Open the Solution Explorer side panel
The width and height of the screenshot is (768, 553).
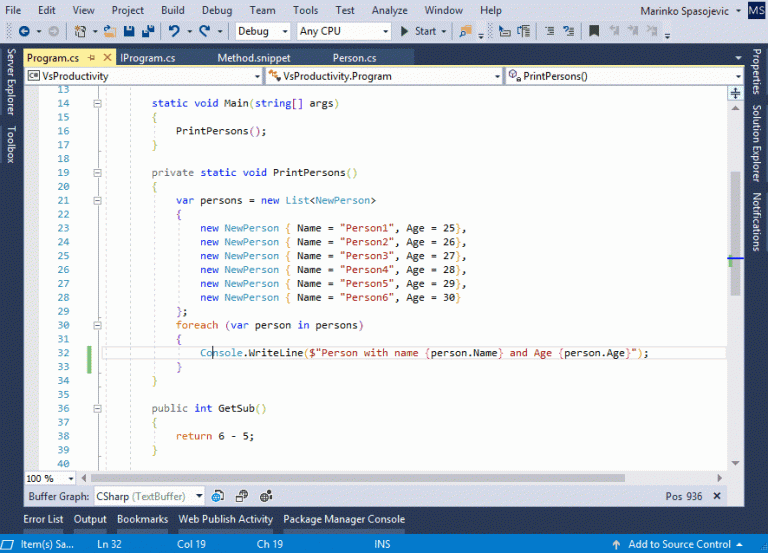[757, 141]
